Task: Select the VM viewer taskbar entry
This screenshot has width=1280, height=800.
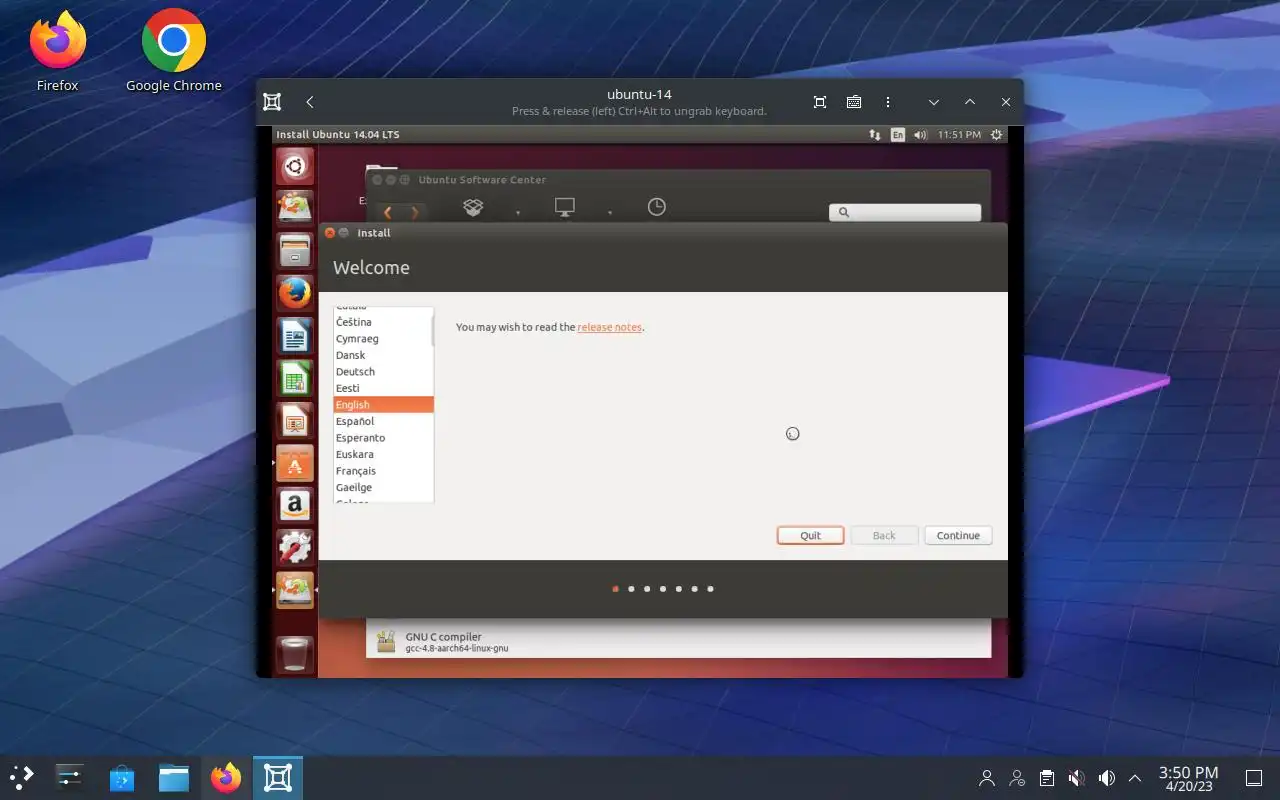Action: [277, 778]
